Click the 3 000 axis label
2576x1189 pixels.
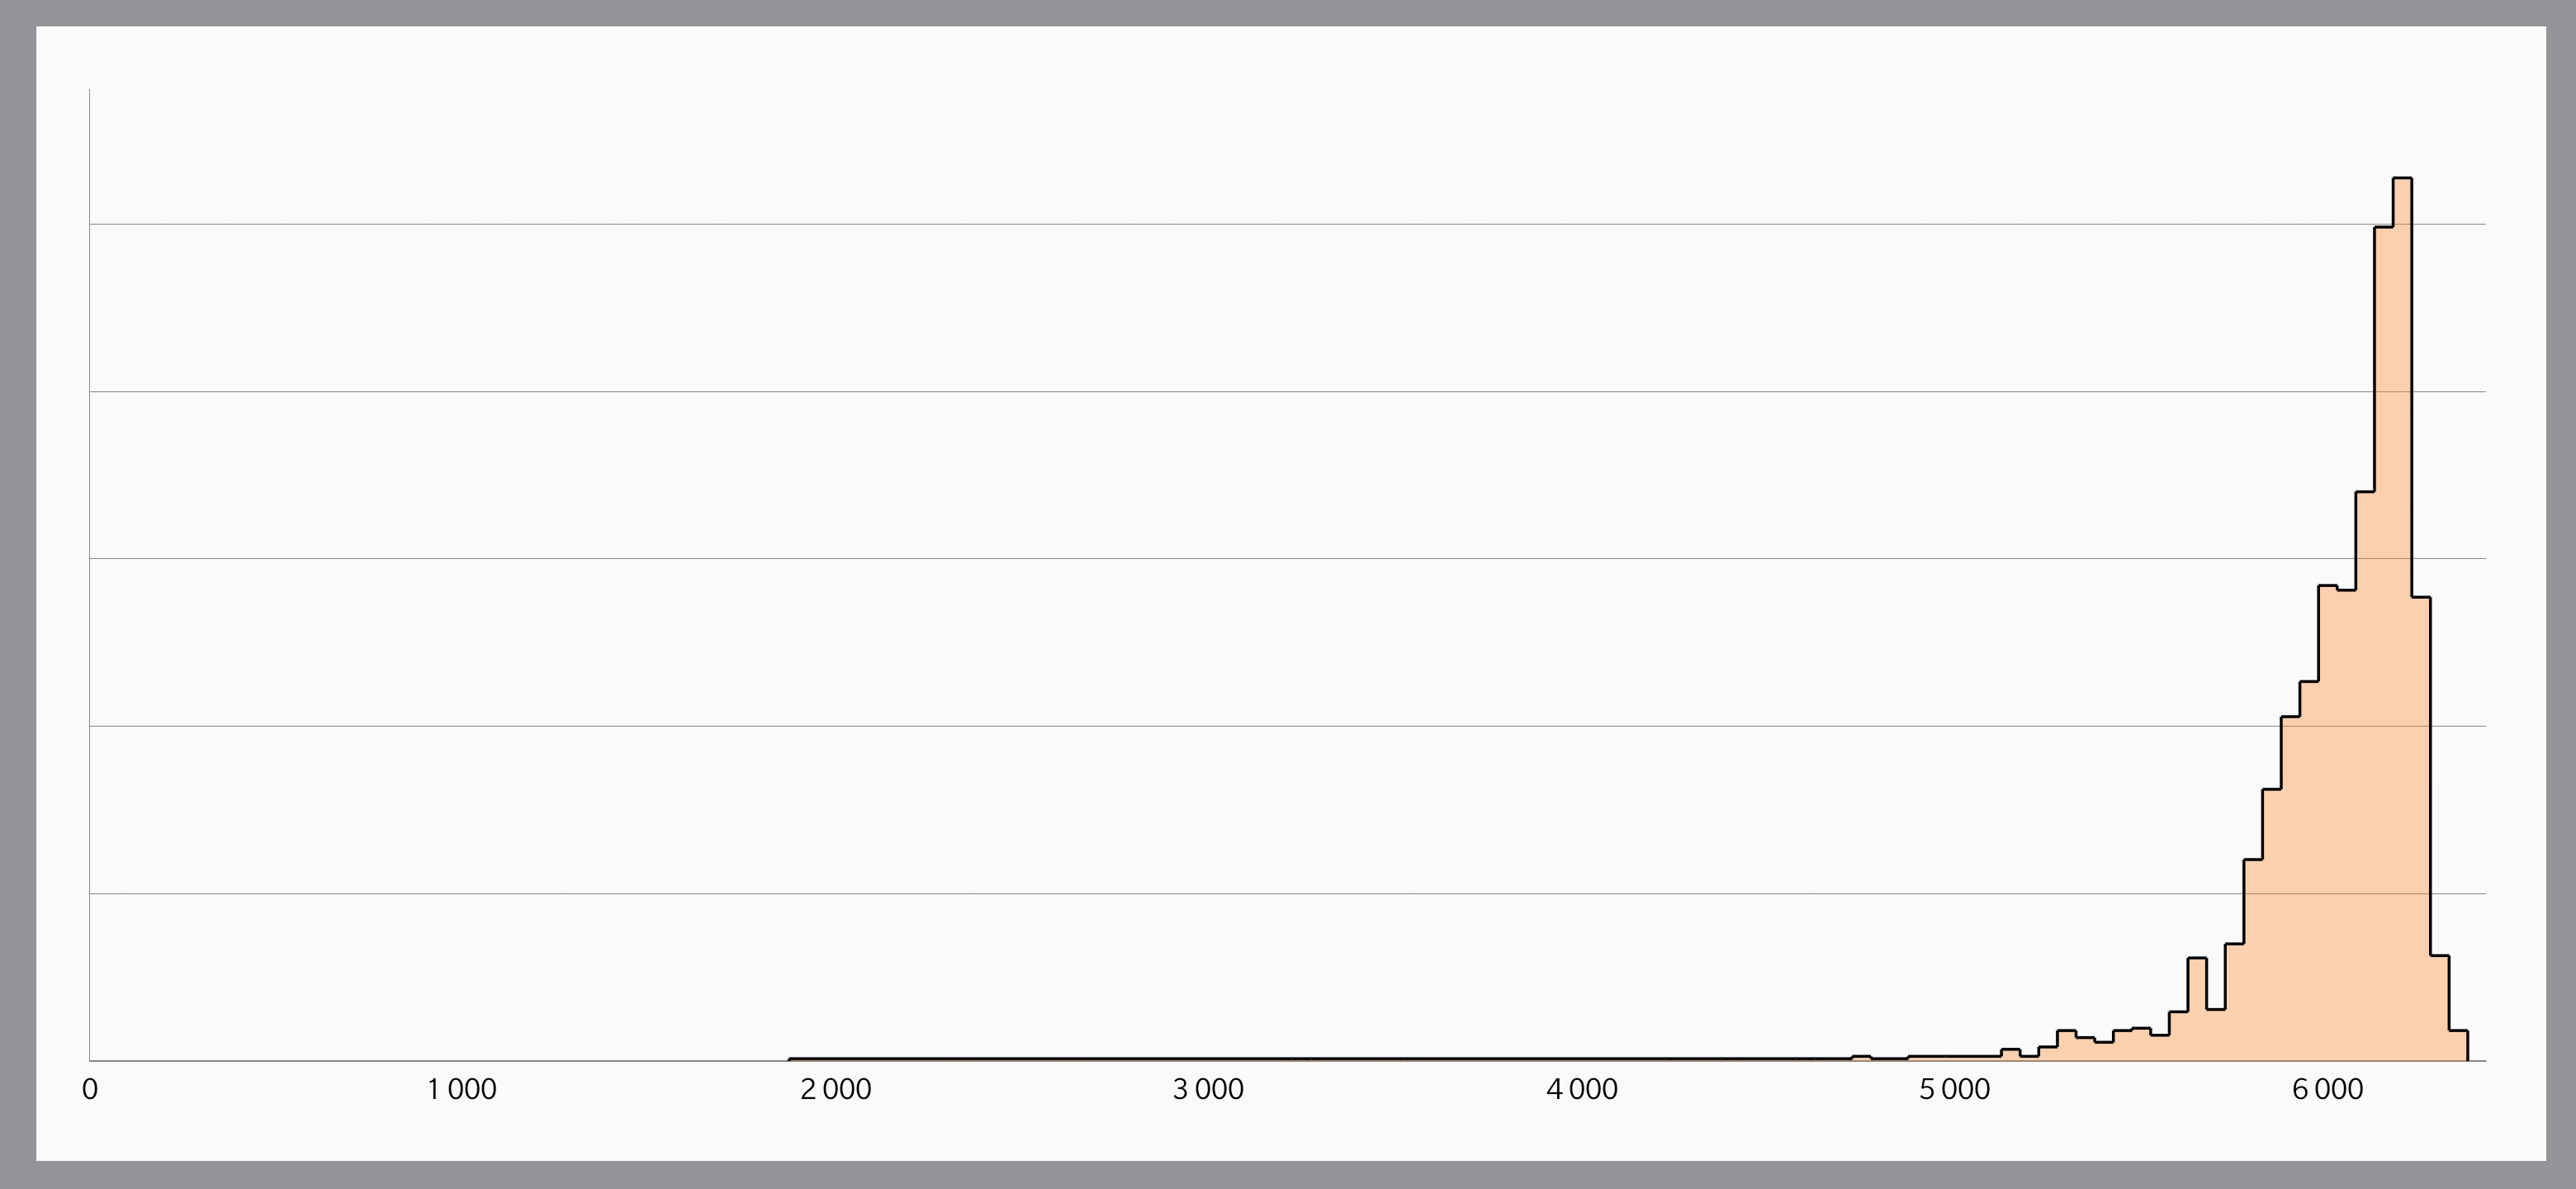tap(1209, 1089)
